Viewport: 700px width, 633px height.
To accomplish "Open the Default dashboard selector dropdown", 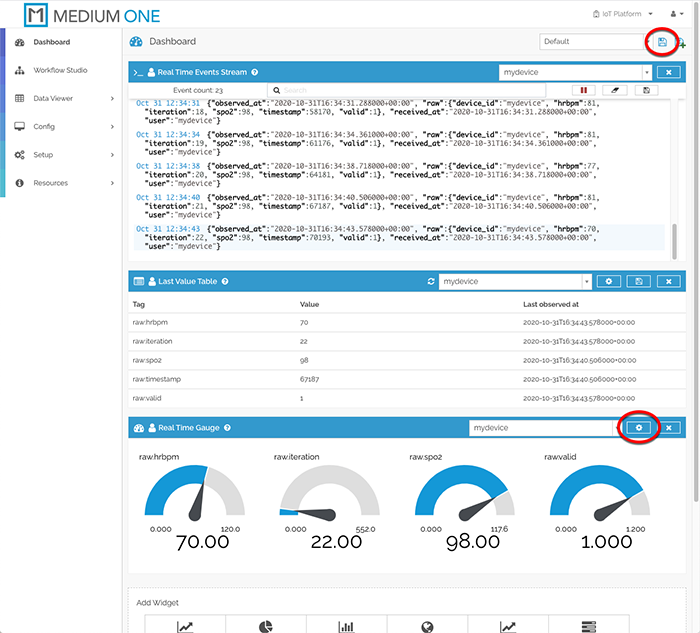I will pos(590,42).
